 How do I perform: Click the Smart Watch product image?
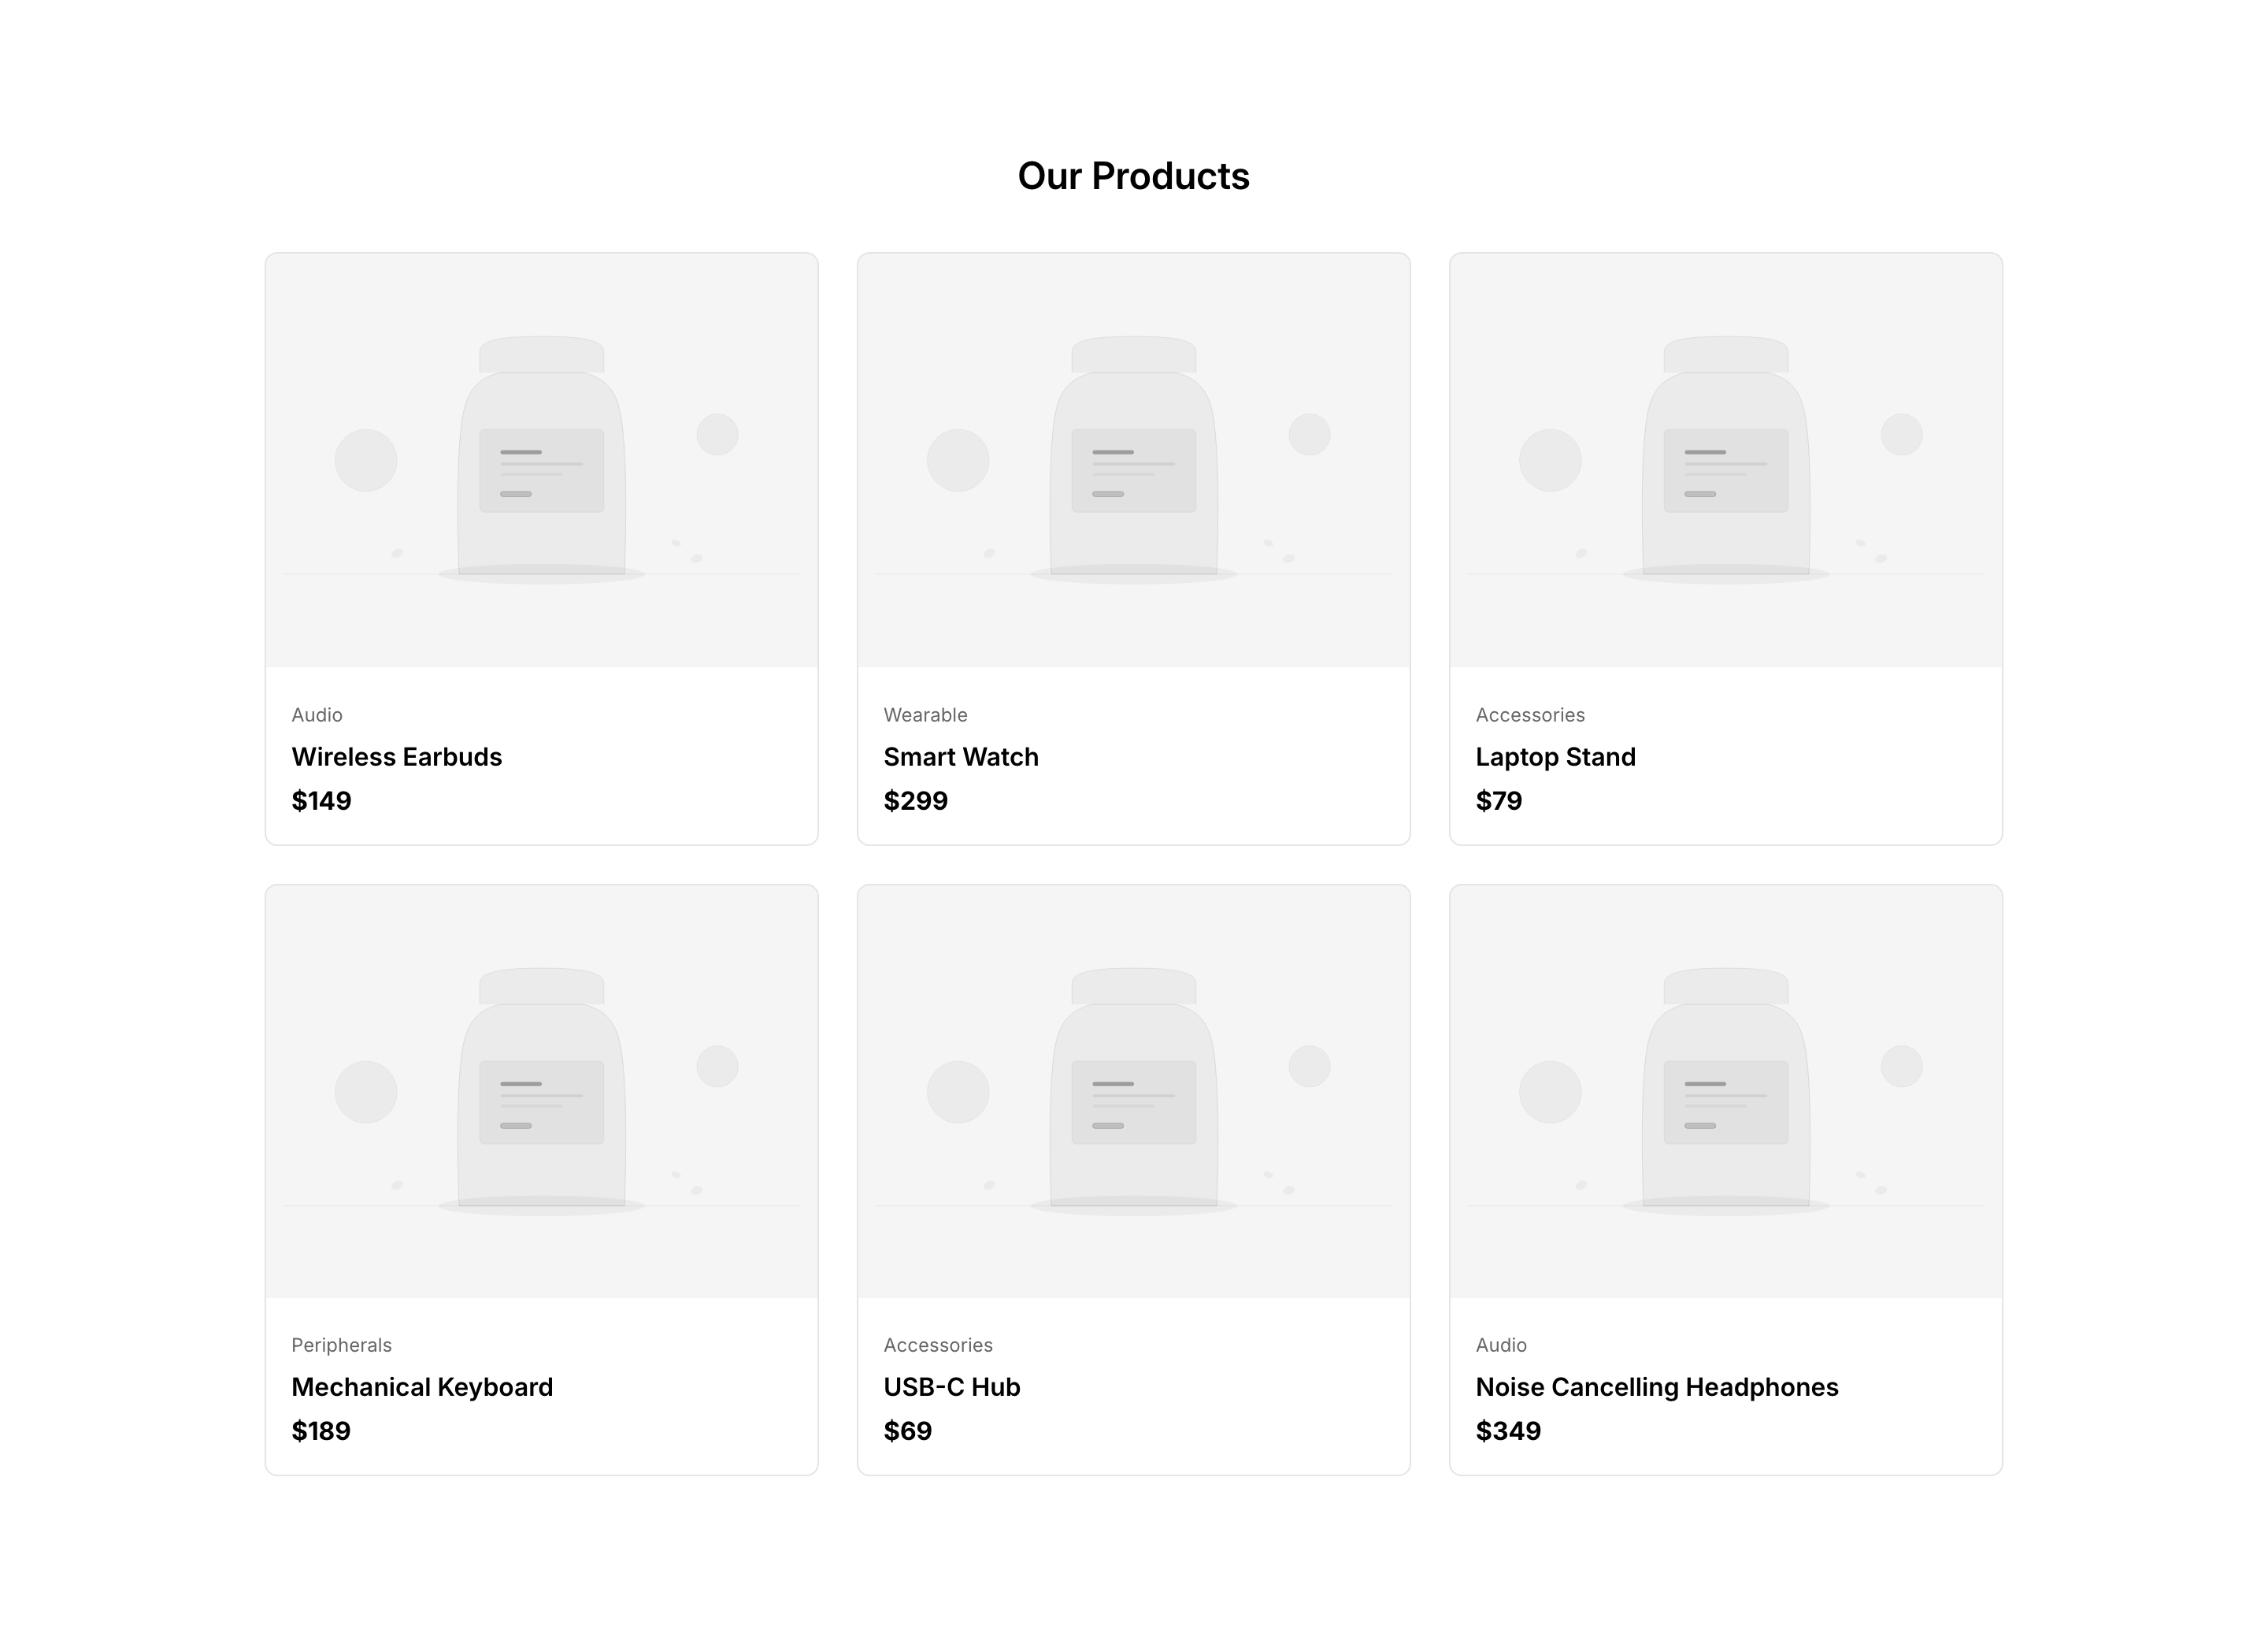(x=1133, y=460)
